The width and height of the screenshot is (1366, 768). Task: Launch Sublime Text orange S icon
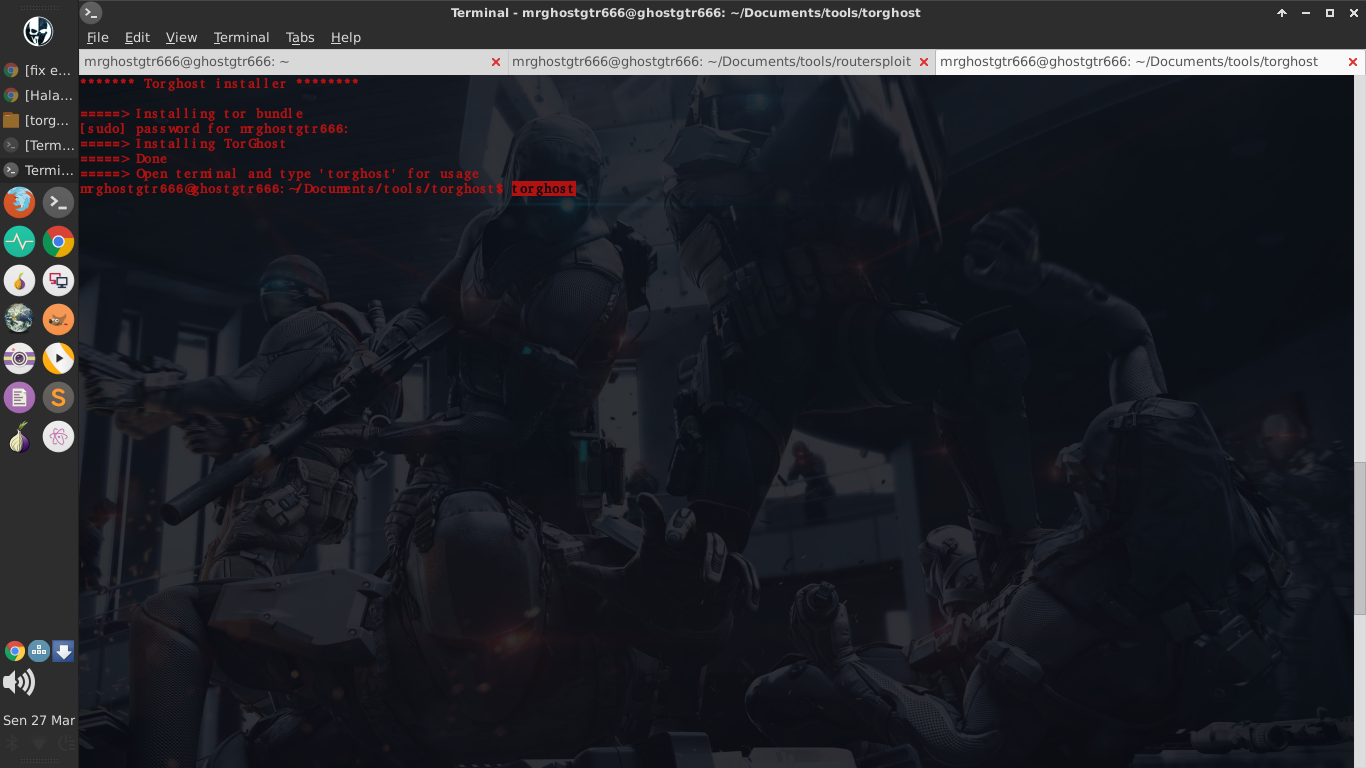58,397
